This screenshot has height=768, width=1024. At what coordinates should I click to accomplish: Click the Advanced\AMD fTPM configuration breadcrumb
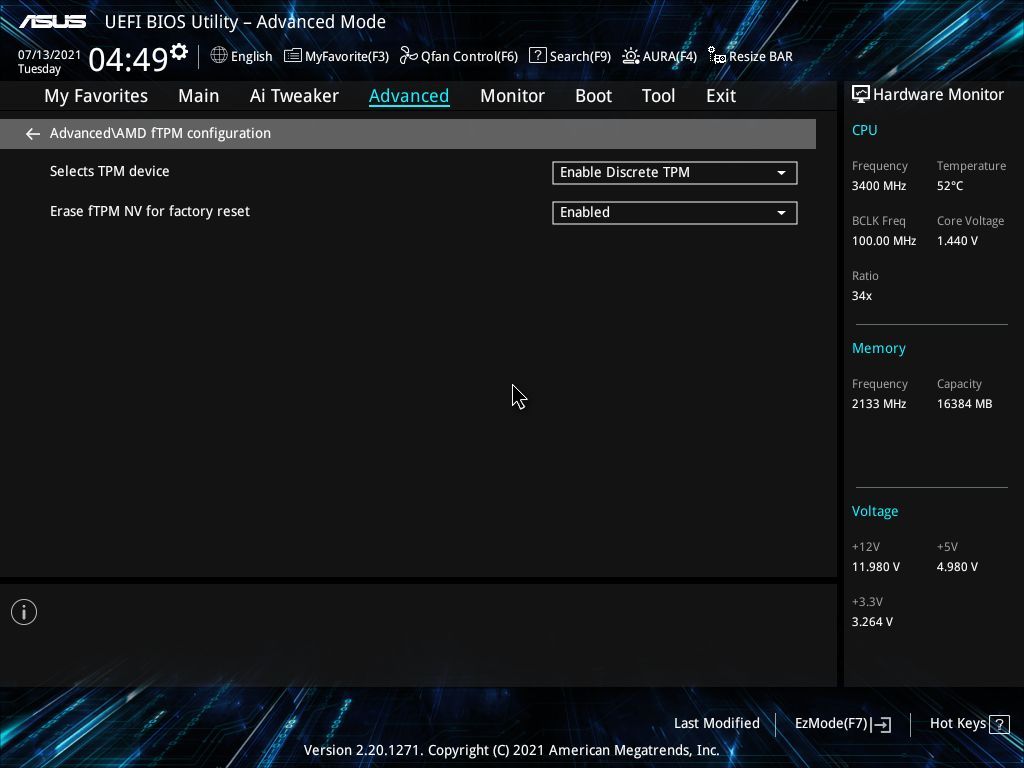tap(160, 133)
